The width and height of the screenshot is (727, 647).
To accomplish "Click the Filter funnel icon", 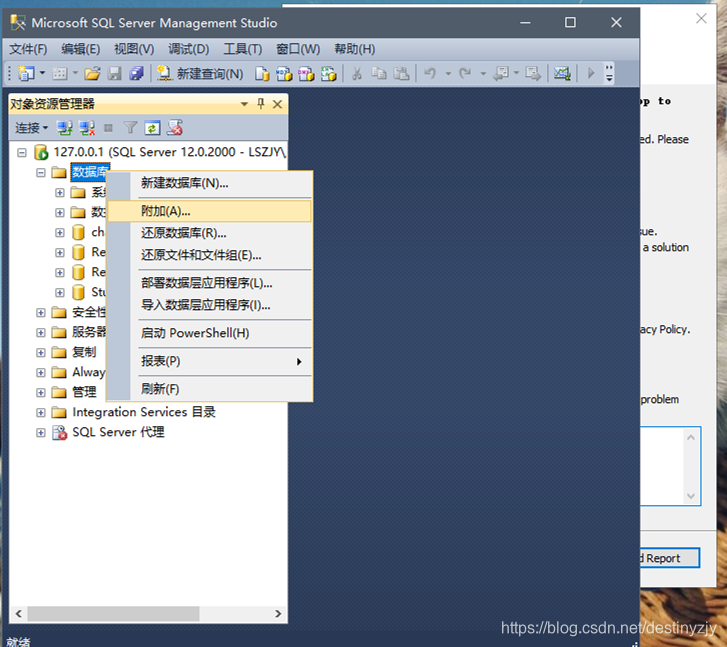I will [130, 128].
